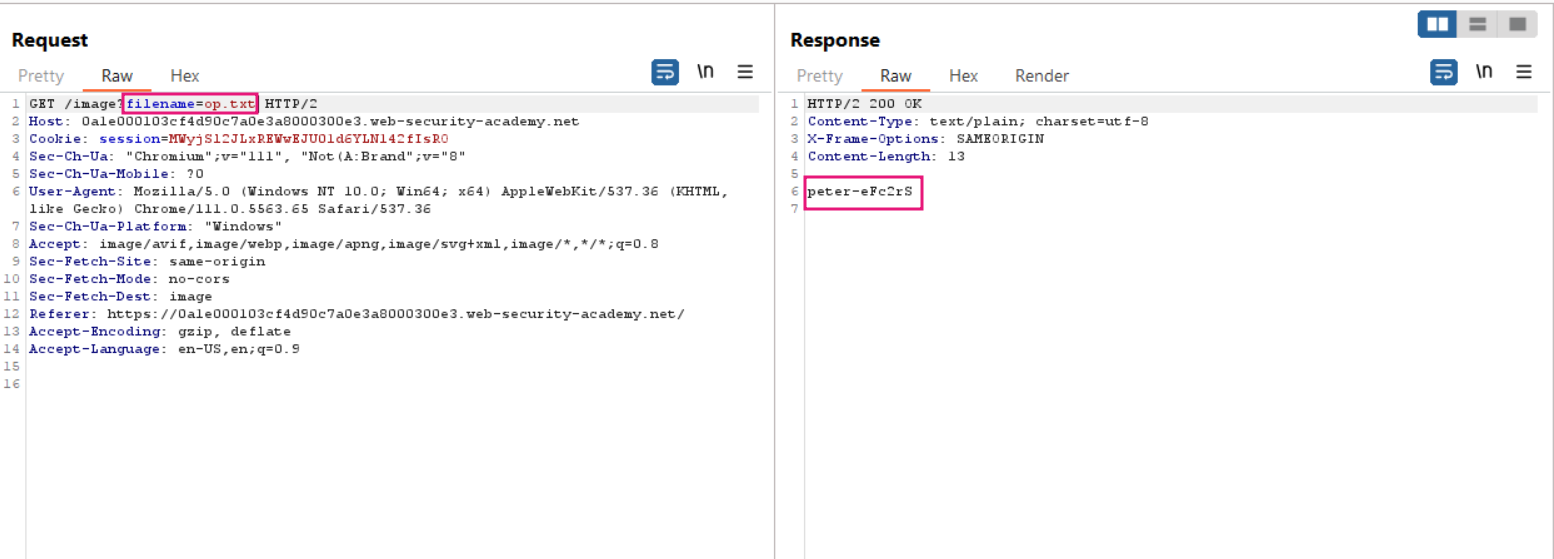Viewport: 1554px width, 559px height.
Task: Select top-bottom split layout icon
Action: pos(1478,24)
